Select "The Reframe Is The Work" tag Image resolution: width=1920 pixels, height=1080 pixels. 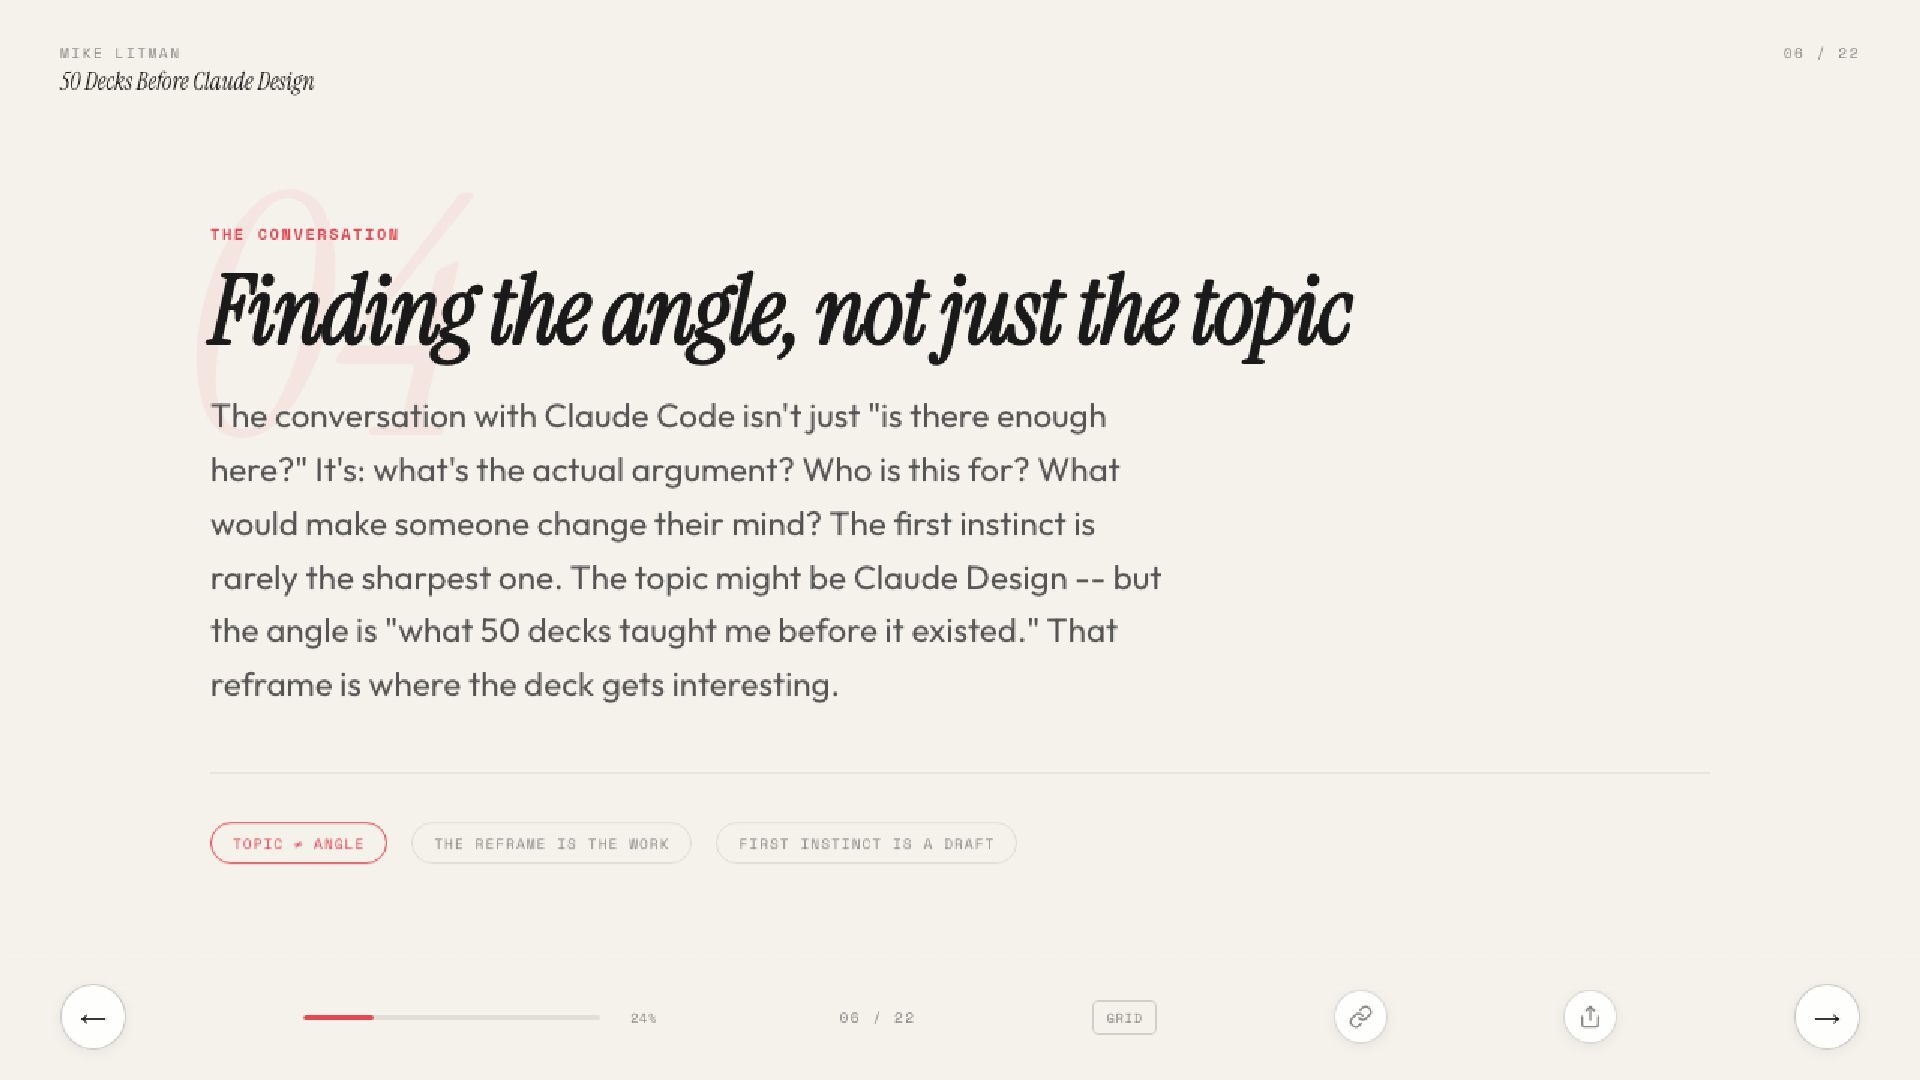[x=551, y=843]
